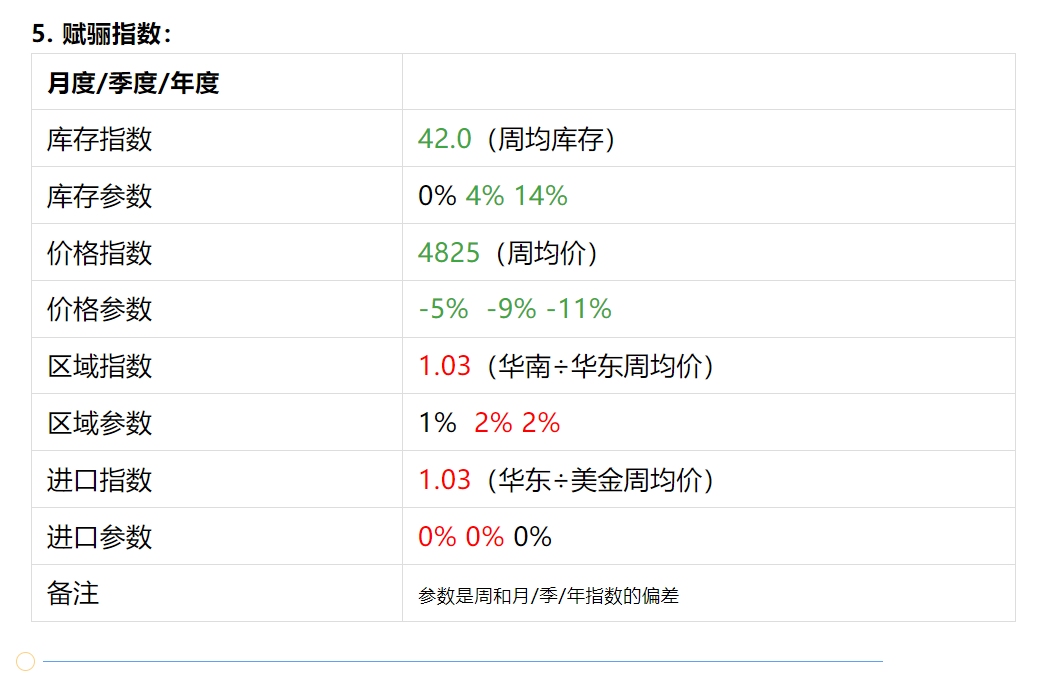Select the red '1.03' in the 区域指数 row
Image resolution: width=1049 pixels, height=696 pixels.
445,366
